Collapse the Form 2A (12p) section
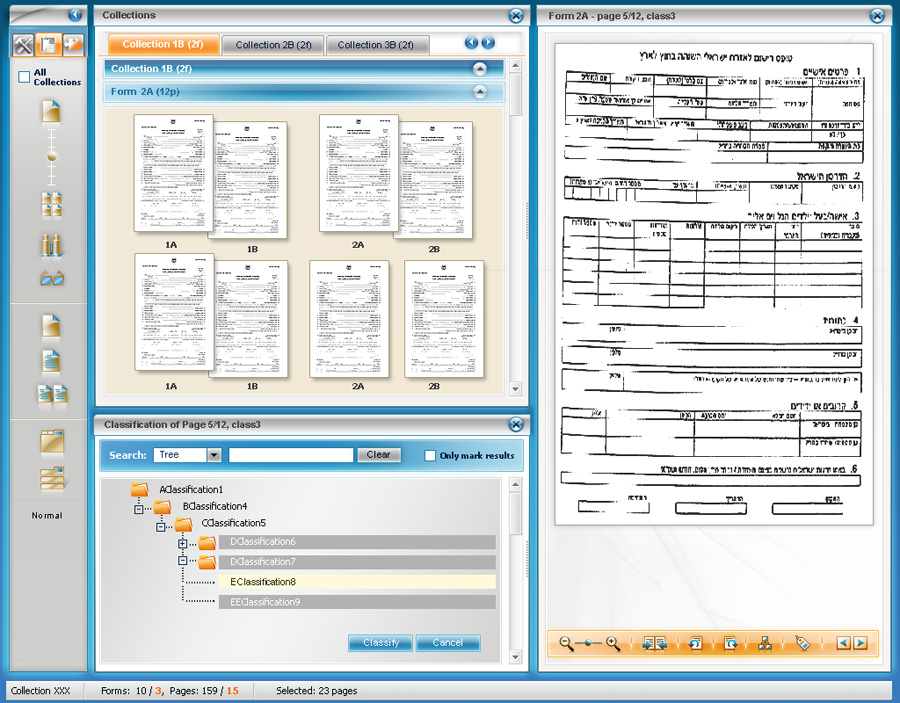Screen dimensions: 900x703 (x=480, y=92)
